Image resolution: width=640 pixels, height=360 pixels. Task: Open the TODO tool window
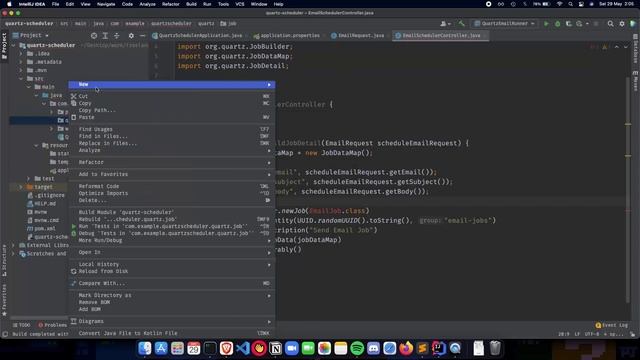[x=21, y=325]
